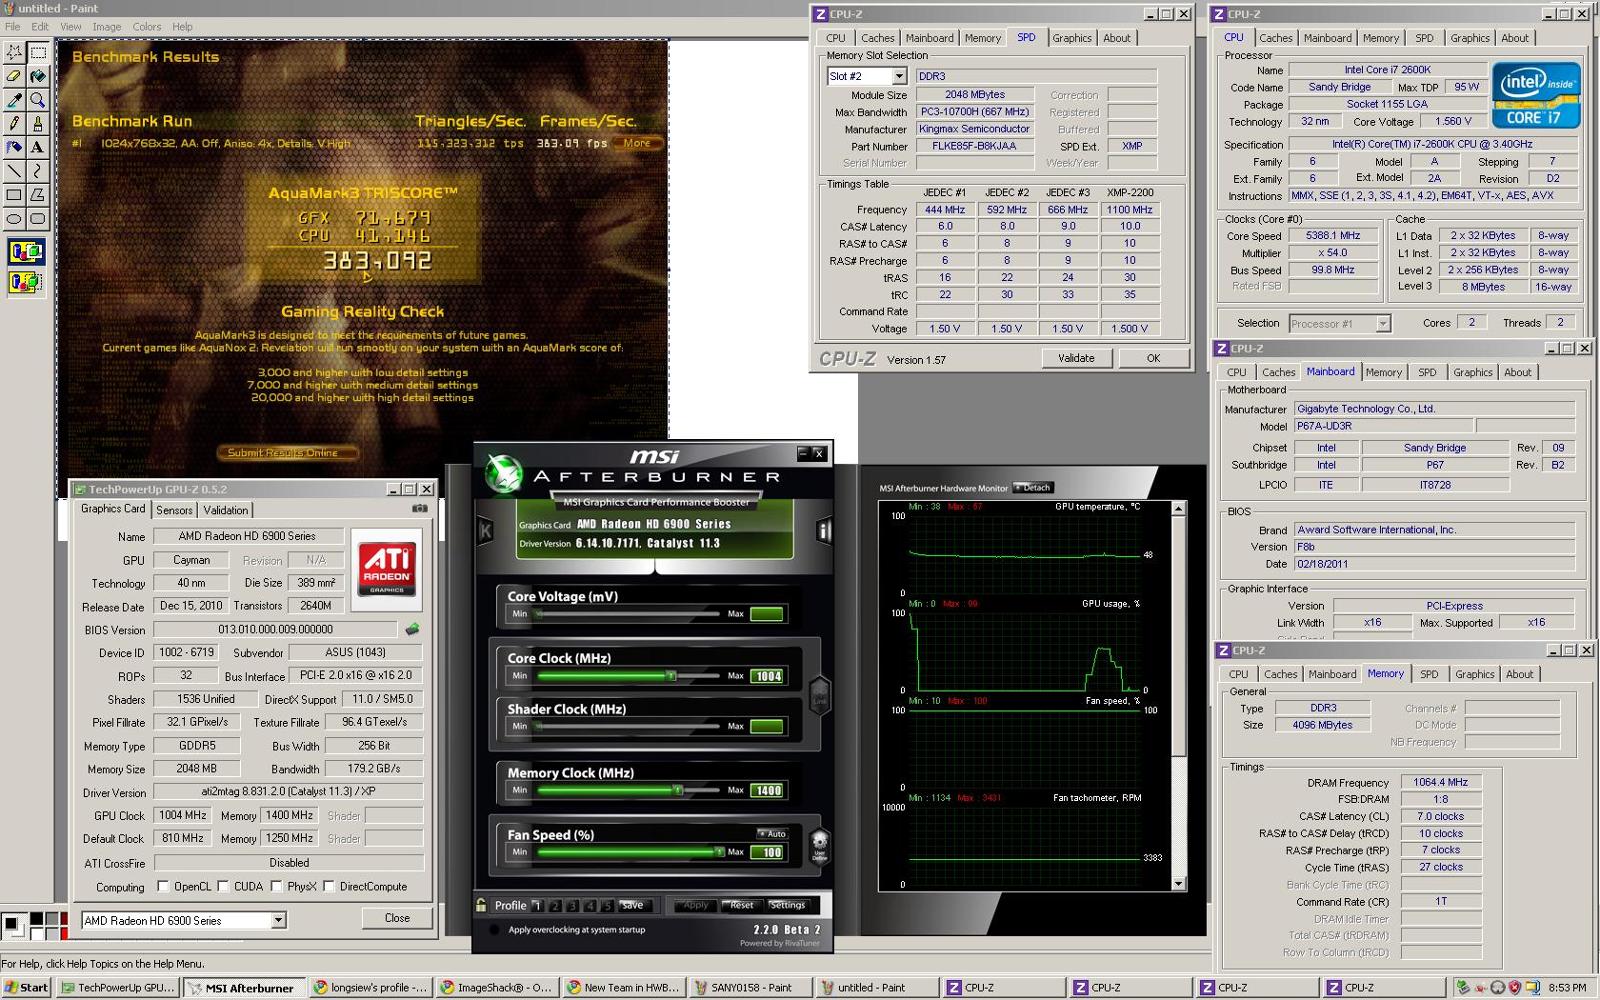
Task: Click the Link clocks icon in Afterburner
Action: pyautogui.click(x=820, y=695)
